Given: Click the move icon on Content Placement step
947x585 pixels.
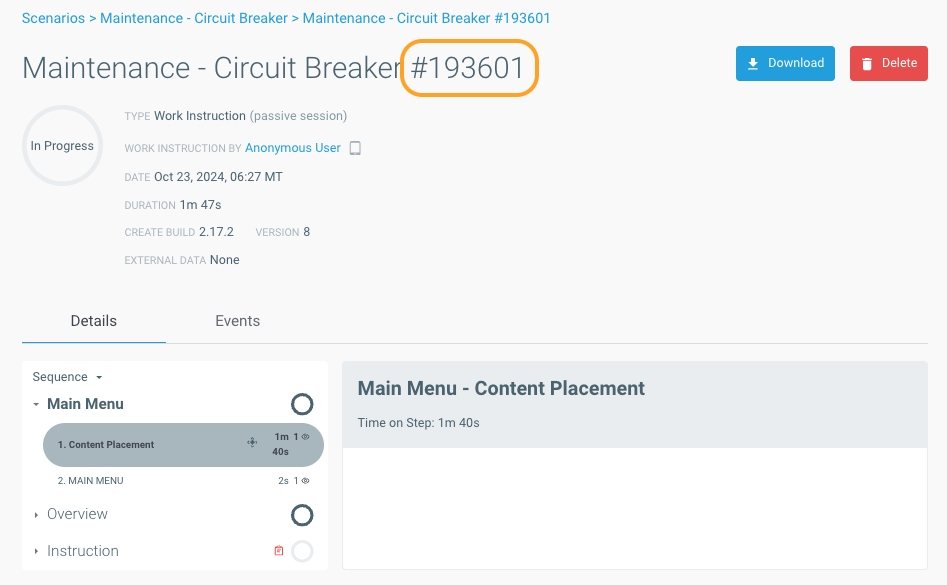Looking at the screenshot, I should click(252, 441).
